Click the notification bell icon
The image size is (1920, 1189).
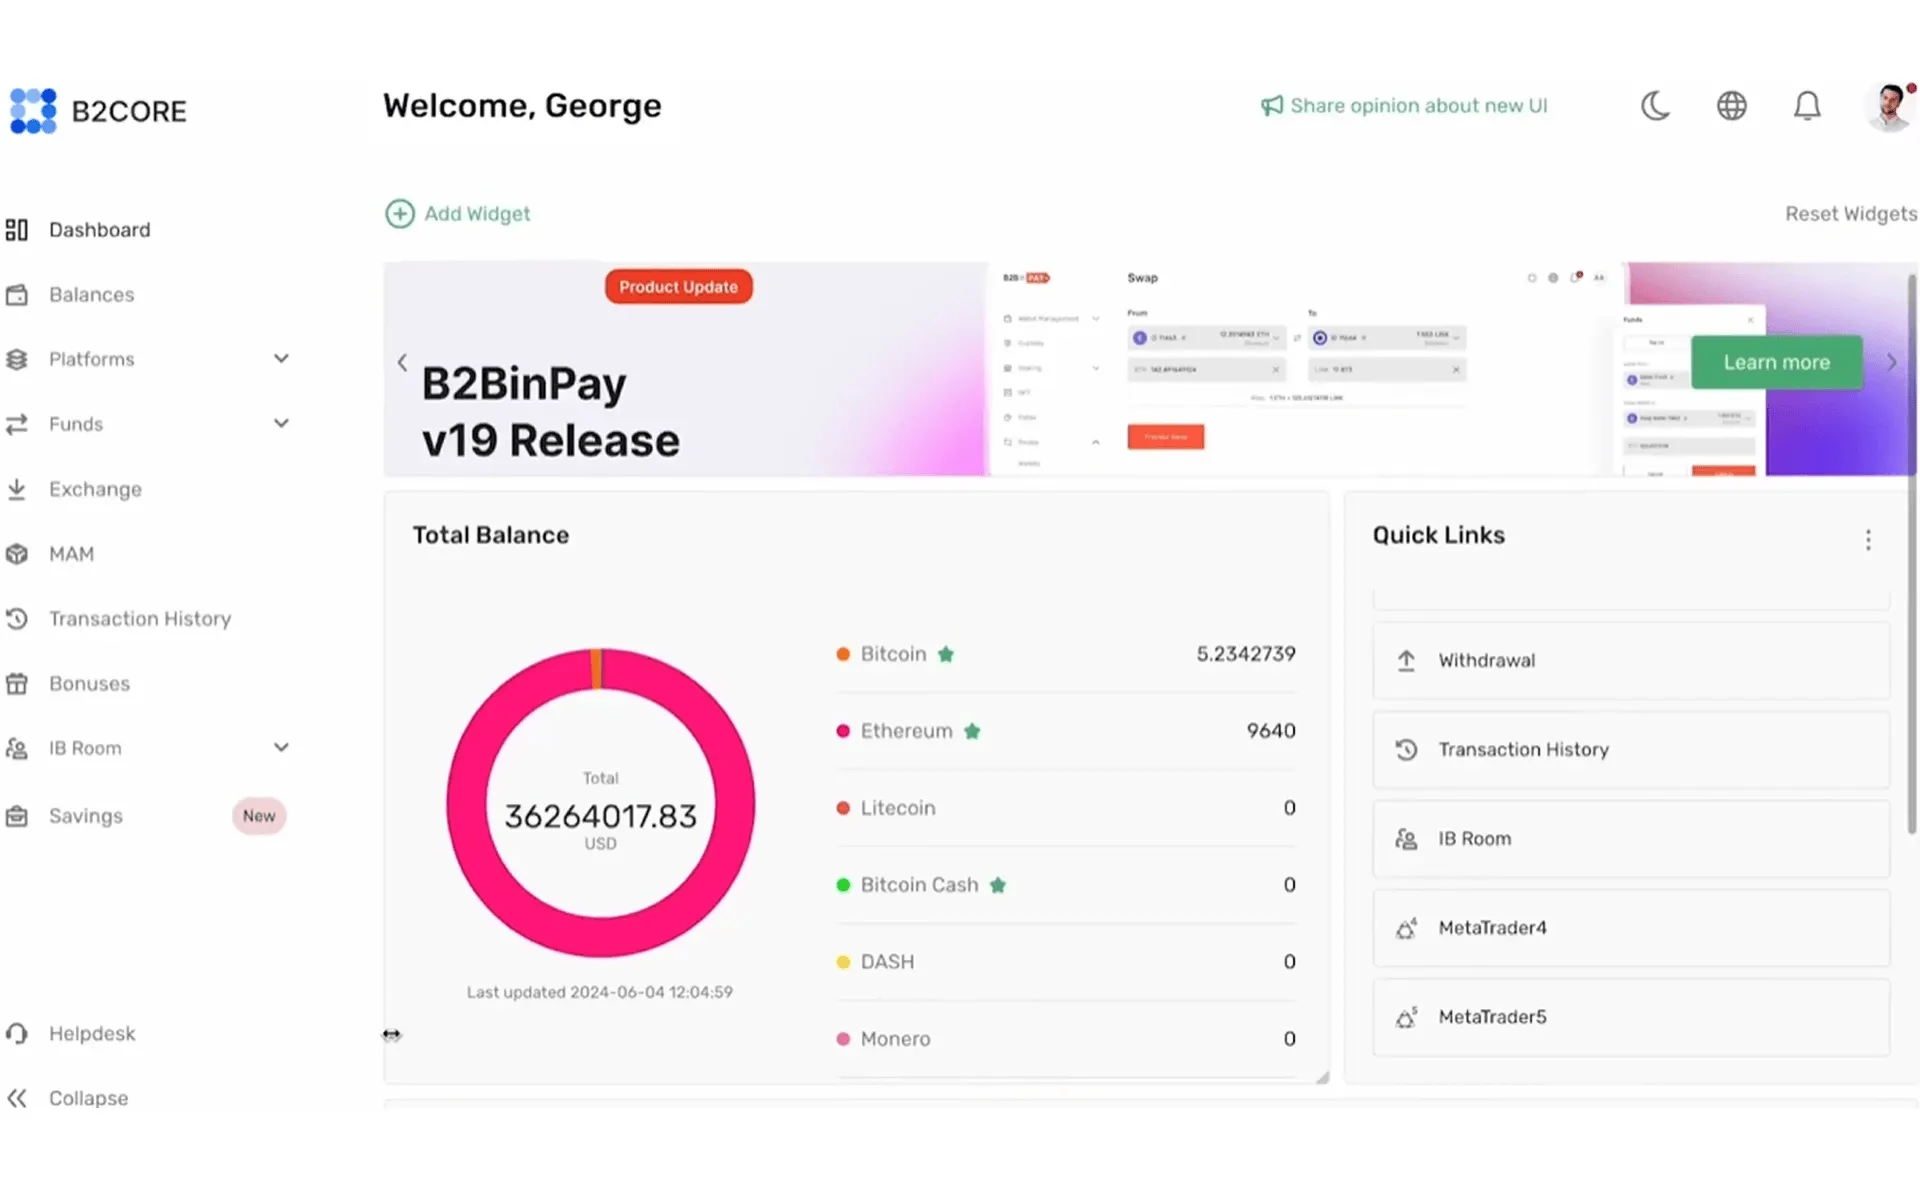(1807, 106)
